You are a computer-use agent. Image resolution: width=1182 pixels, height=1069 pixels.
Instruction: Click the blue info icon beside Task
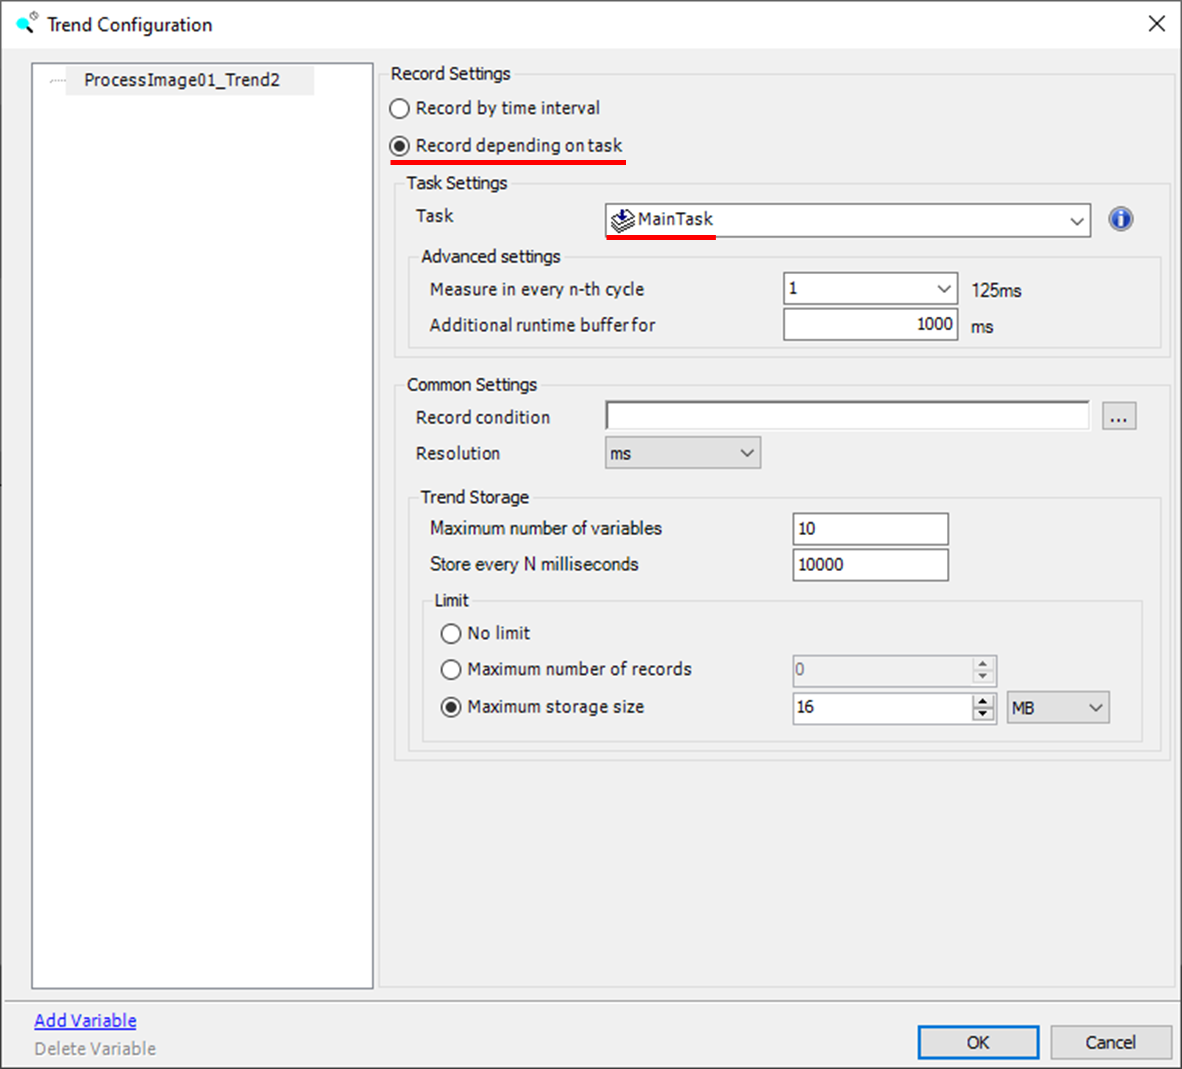pos(1120,219)
